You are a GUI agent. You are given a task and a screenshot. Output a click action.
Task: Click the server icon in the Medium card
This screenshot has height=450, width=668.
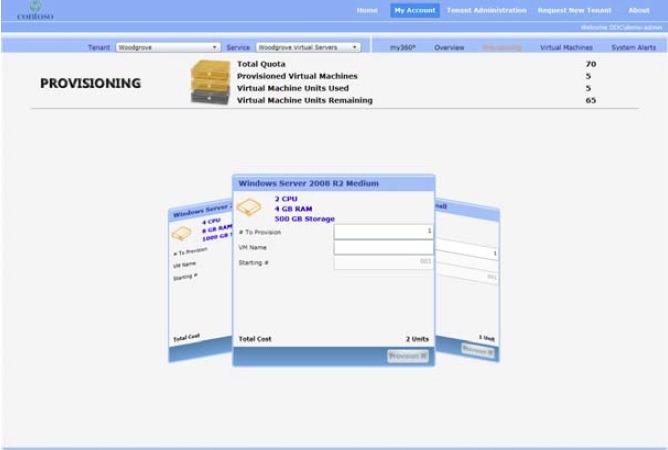249,207
